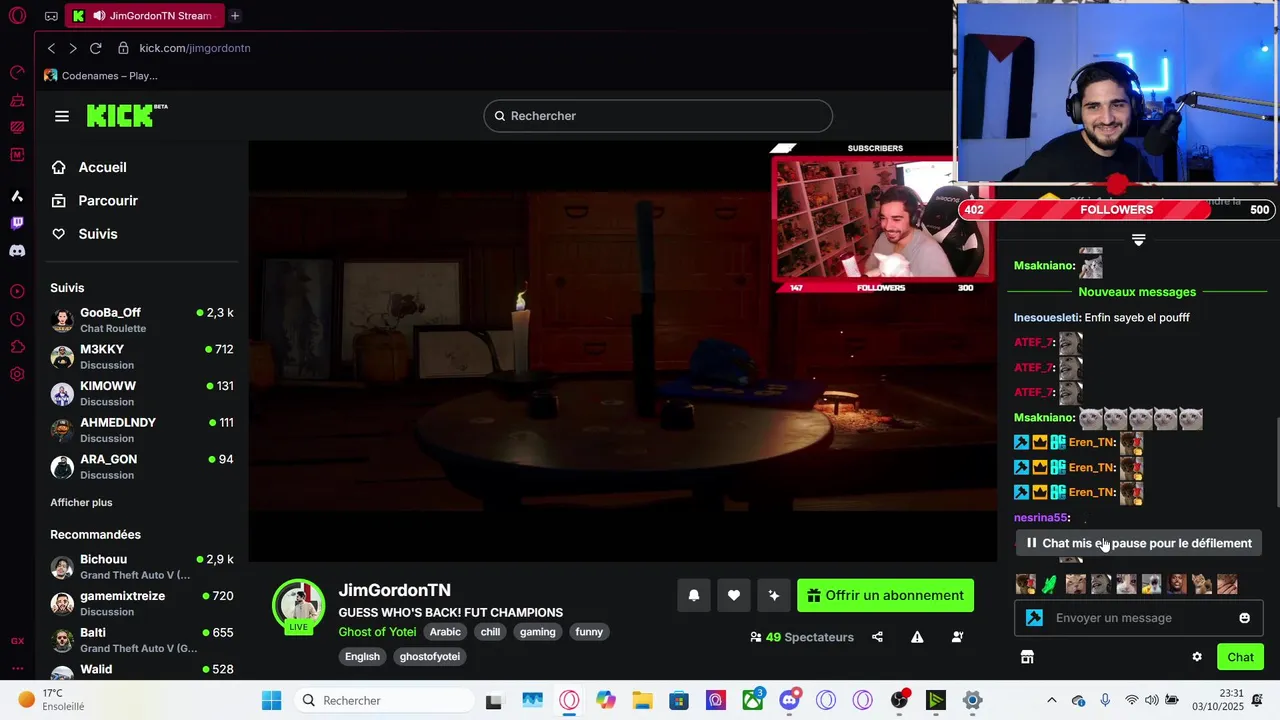This screenshot has height=720, width=1280.
Task: Open ARA_GON channel in followed list
Action: [x=142, y=467]
